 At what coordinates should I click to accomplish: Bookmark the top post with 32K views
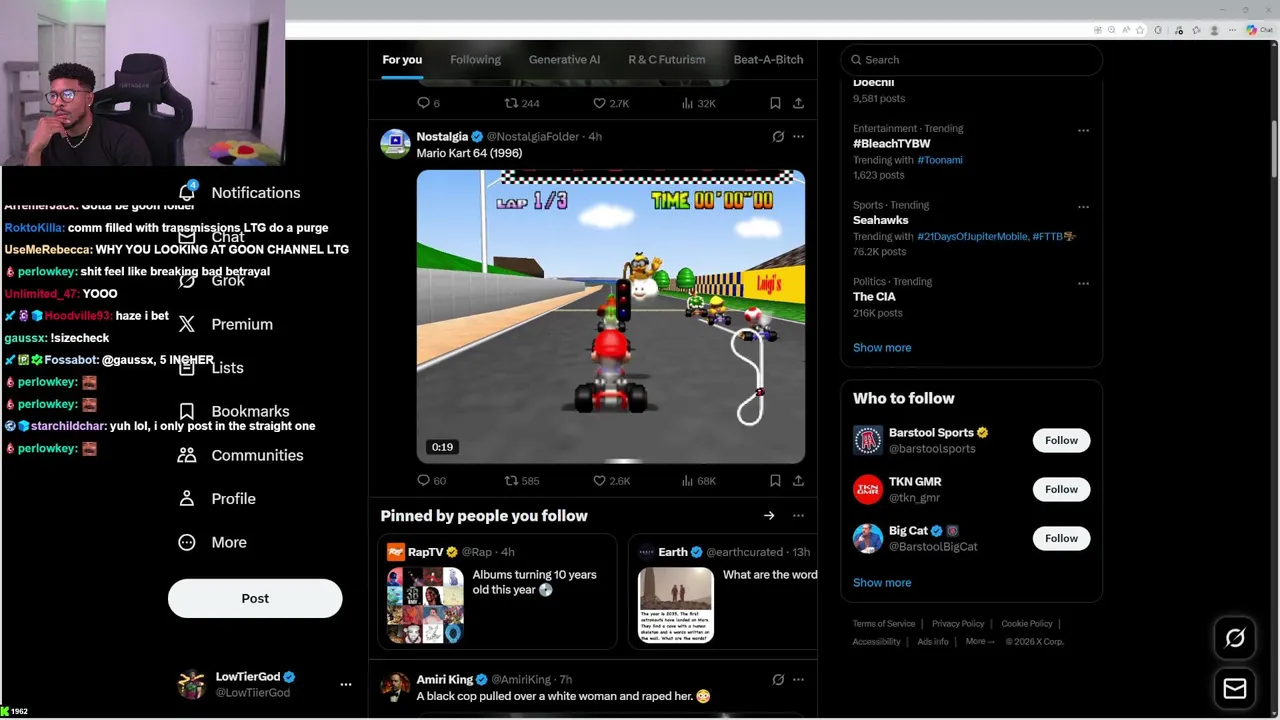tap(775, 103)
